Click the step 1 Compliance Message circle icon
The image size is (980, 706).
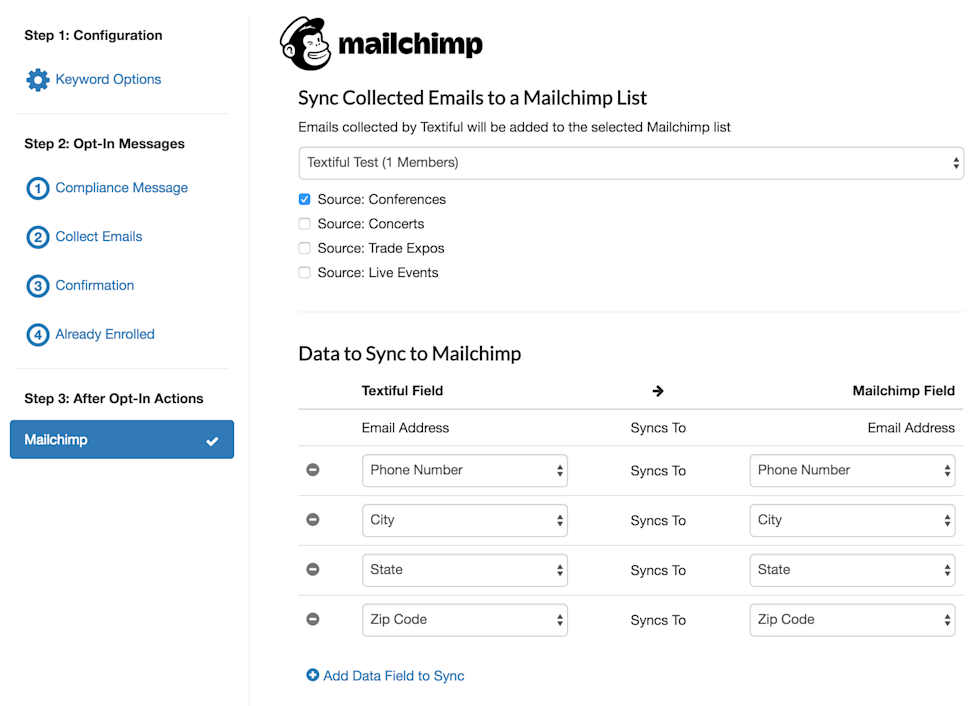(37, 188)
